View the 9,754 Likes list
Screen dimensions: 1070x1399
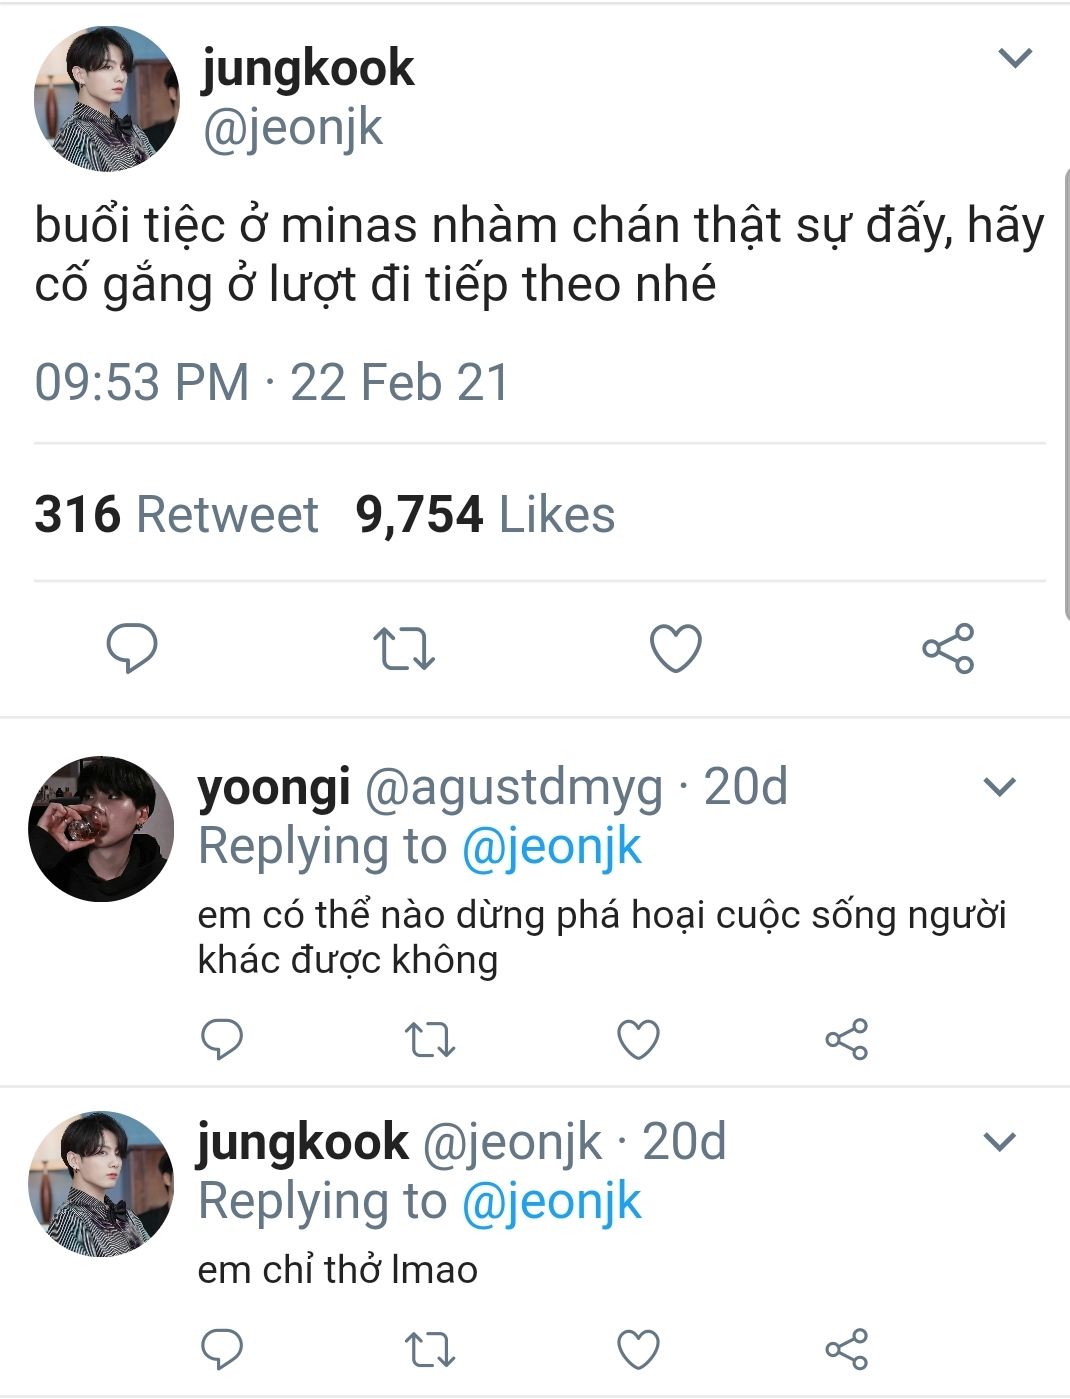[x=485, y=515]
